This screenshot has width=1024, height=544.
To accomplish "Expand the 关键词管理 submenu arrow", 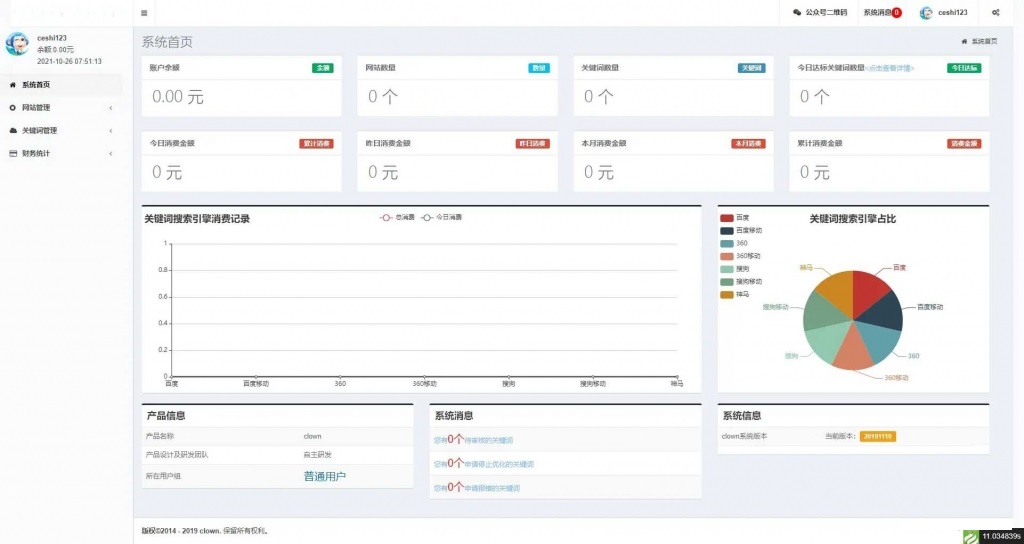I will (x=110, y=130).
